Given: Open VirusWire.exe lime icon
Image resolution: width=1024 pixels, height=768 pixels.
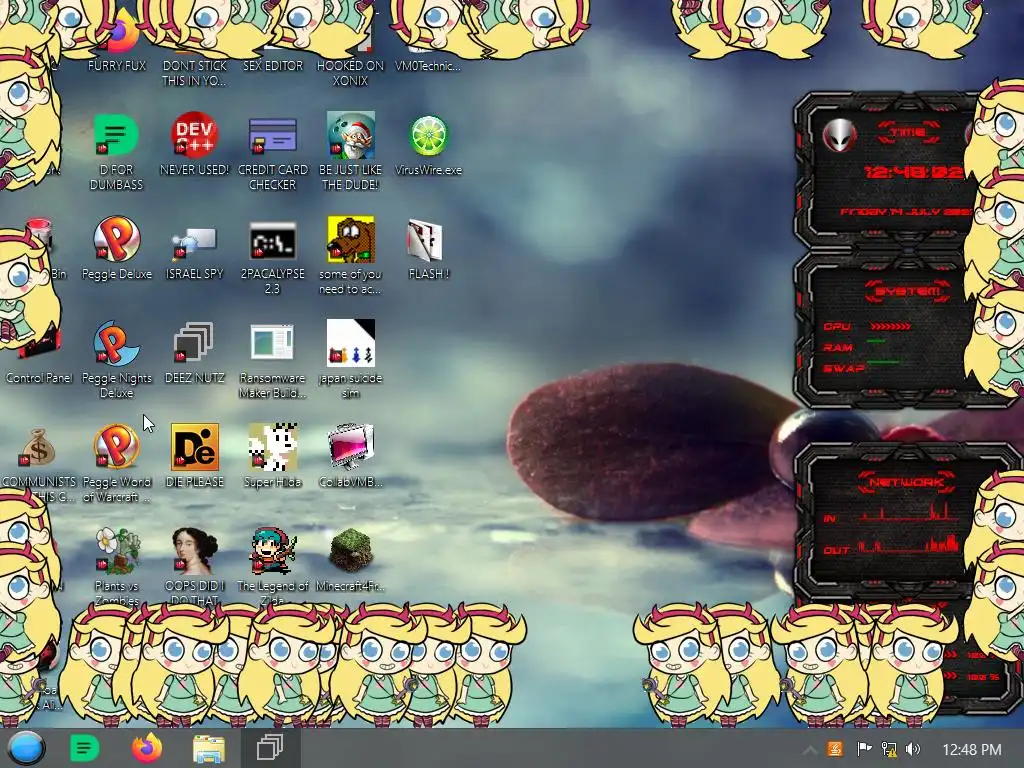Looking at the screenshot, I should click(x=428, y=136).
